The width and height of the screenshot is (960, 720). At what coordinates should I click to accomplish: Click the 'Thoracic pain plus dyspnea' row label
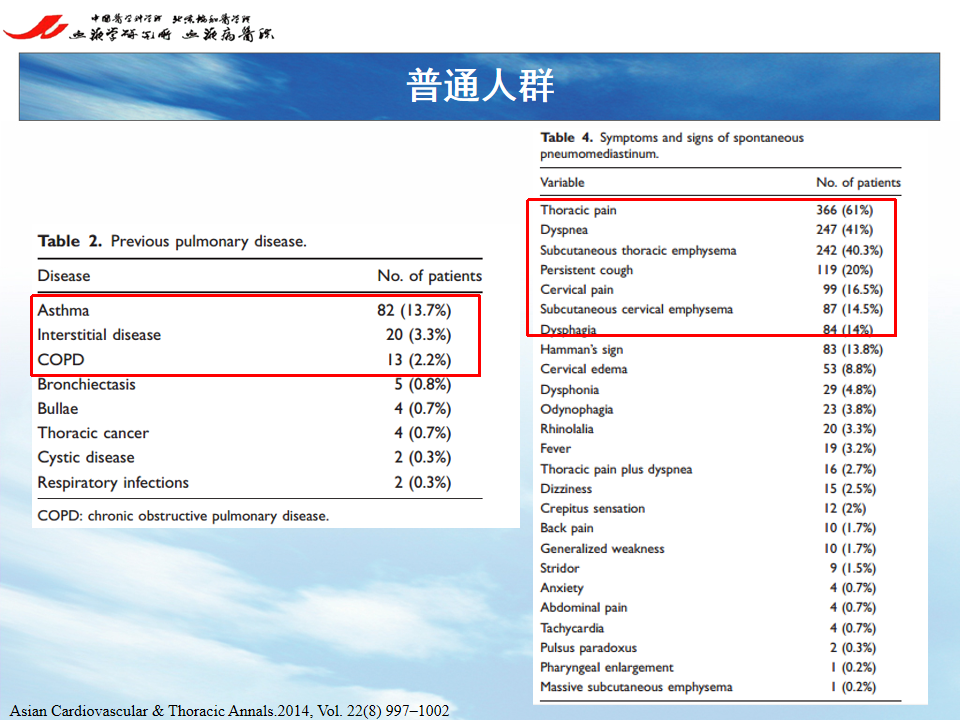[x=616, y=470]
